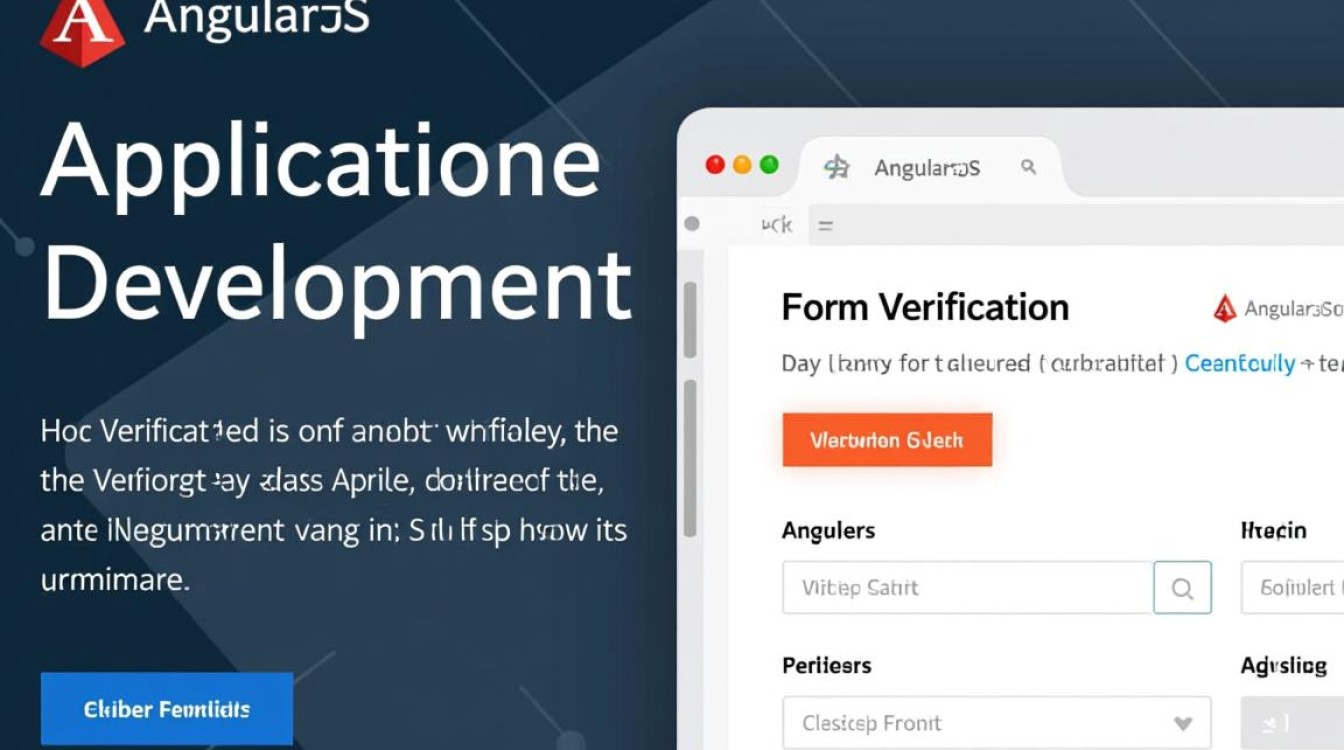The image size is (1344, 750).
Task: Click the yellow traffic light dot on the mock browser
Action: [742, 164]
